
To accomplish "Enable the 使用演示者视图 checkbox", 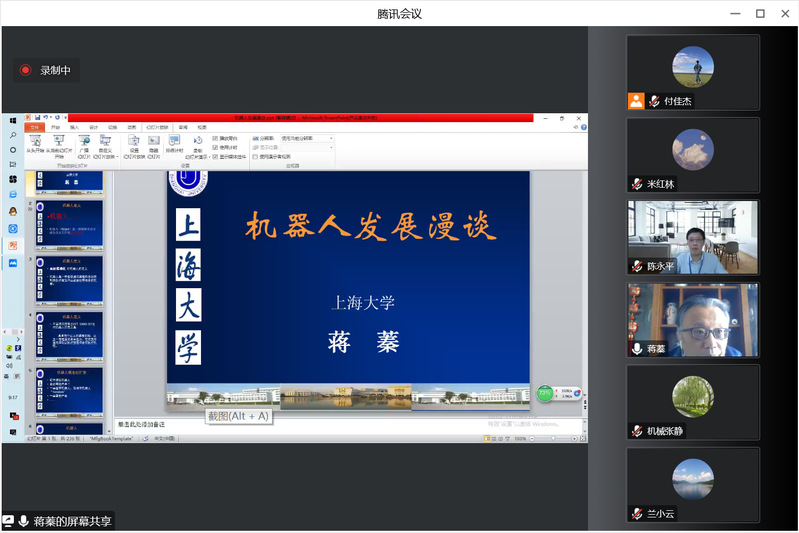I will coord(255,156).
